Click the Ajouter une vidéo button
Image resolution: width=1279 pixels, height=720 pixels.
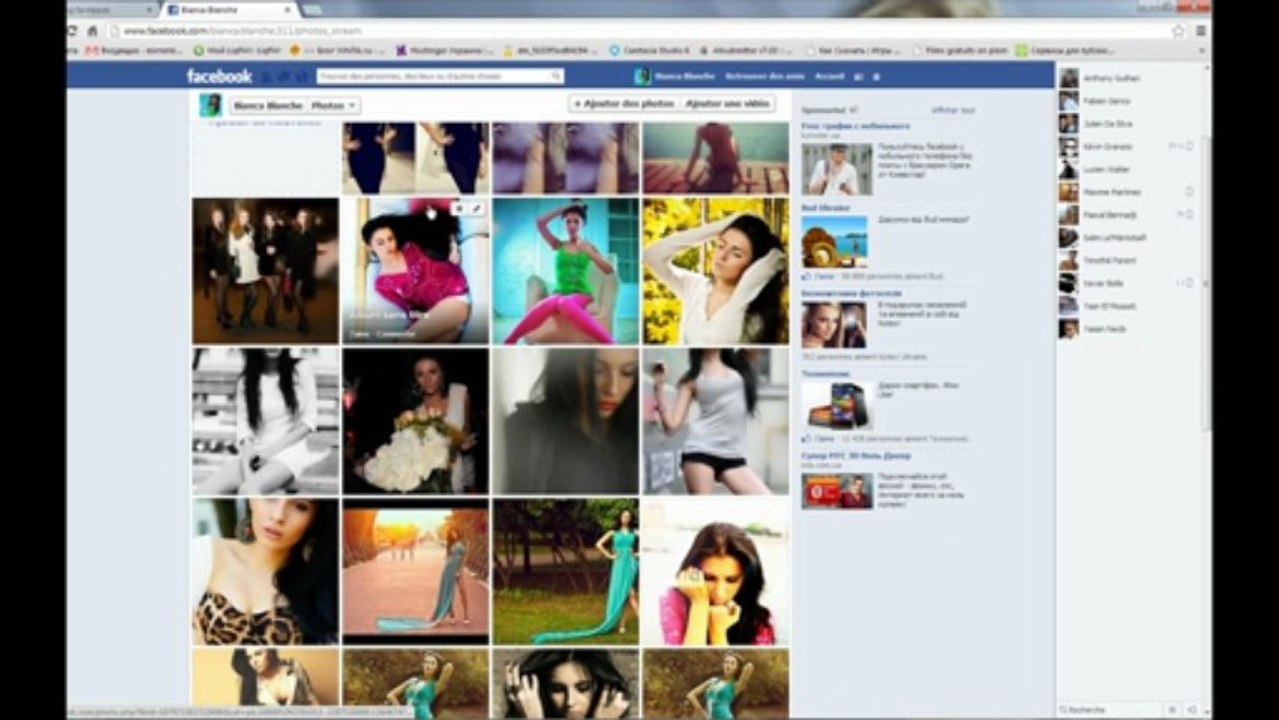tap(728, 104)
